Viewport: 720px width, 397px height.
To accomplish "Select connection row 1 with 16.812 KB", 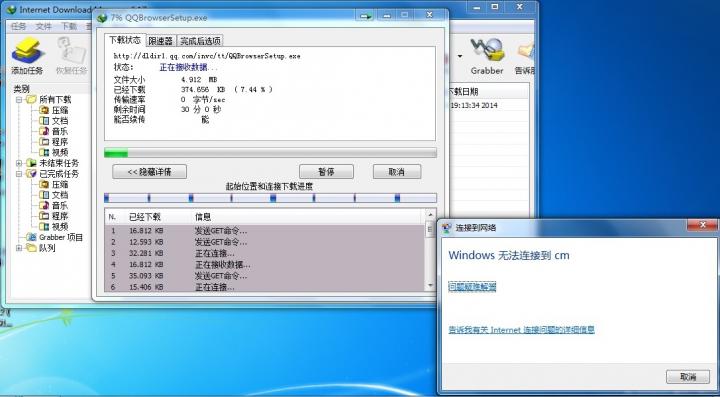I will (265, 230).
